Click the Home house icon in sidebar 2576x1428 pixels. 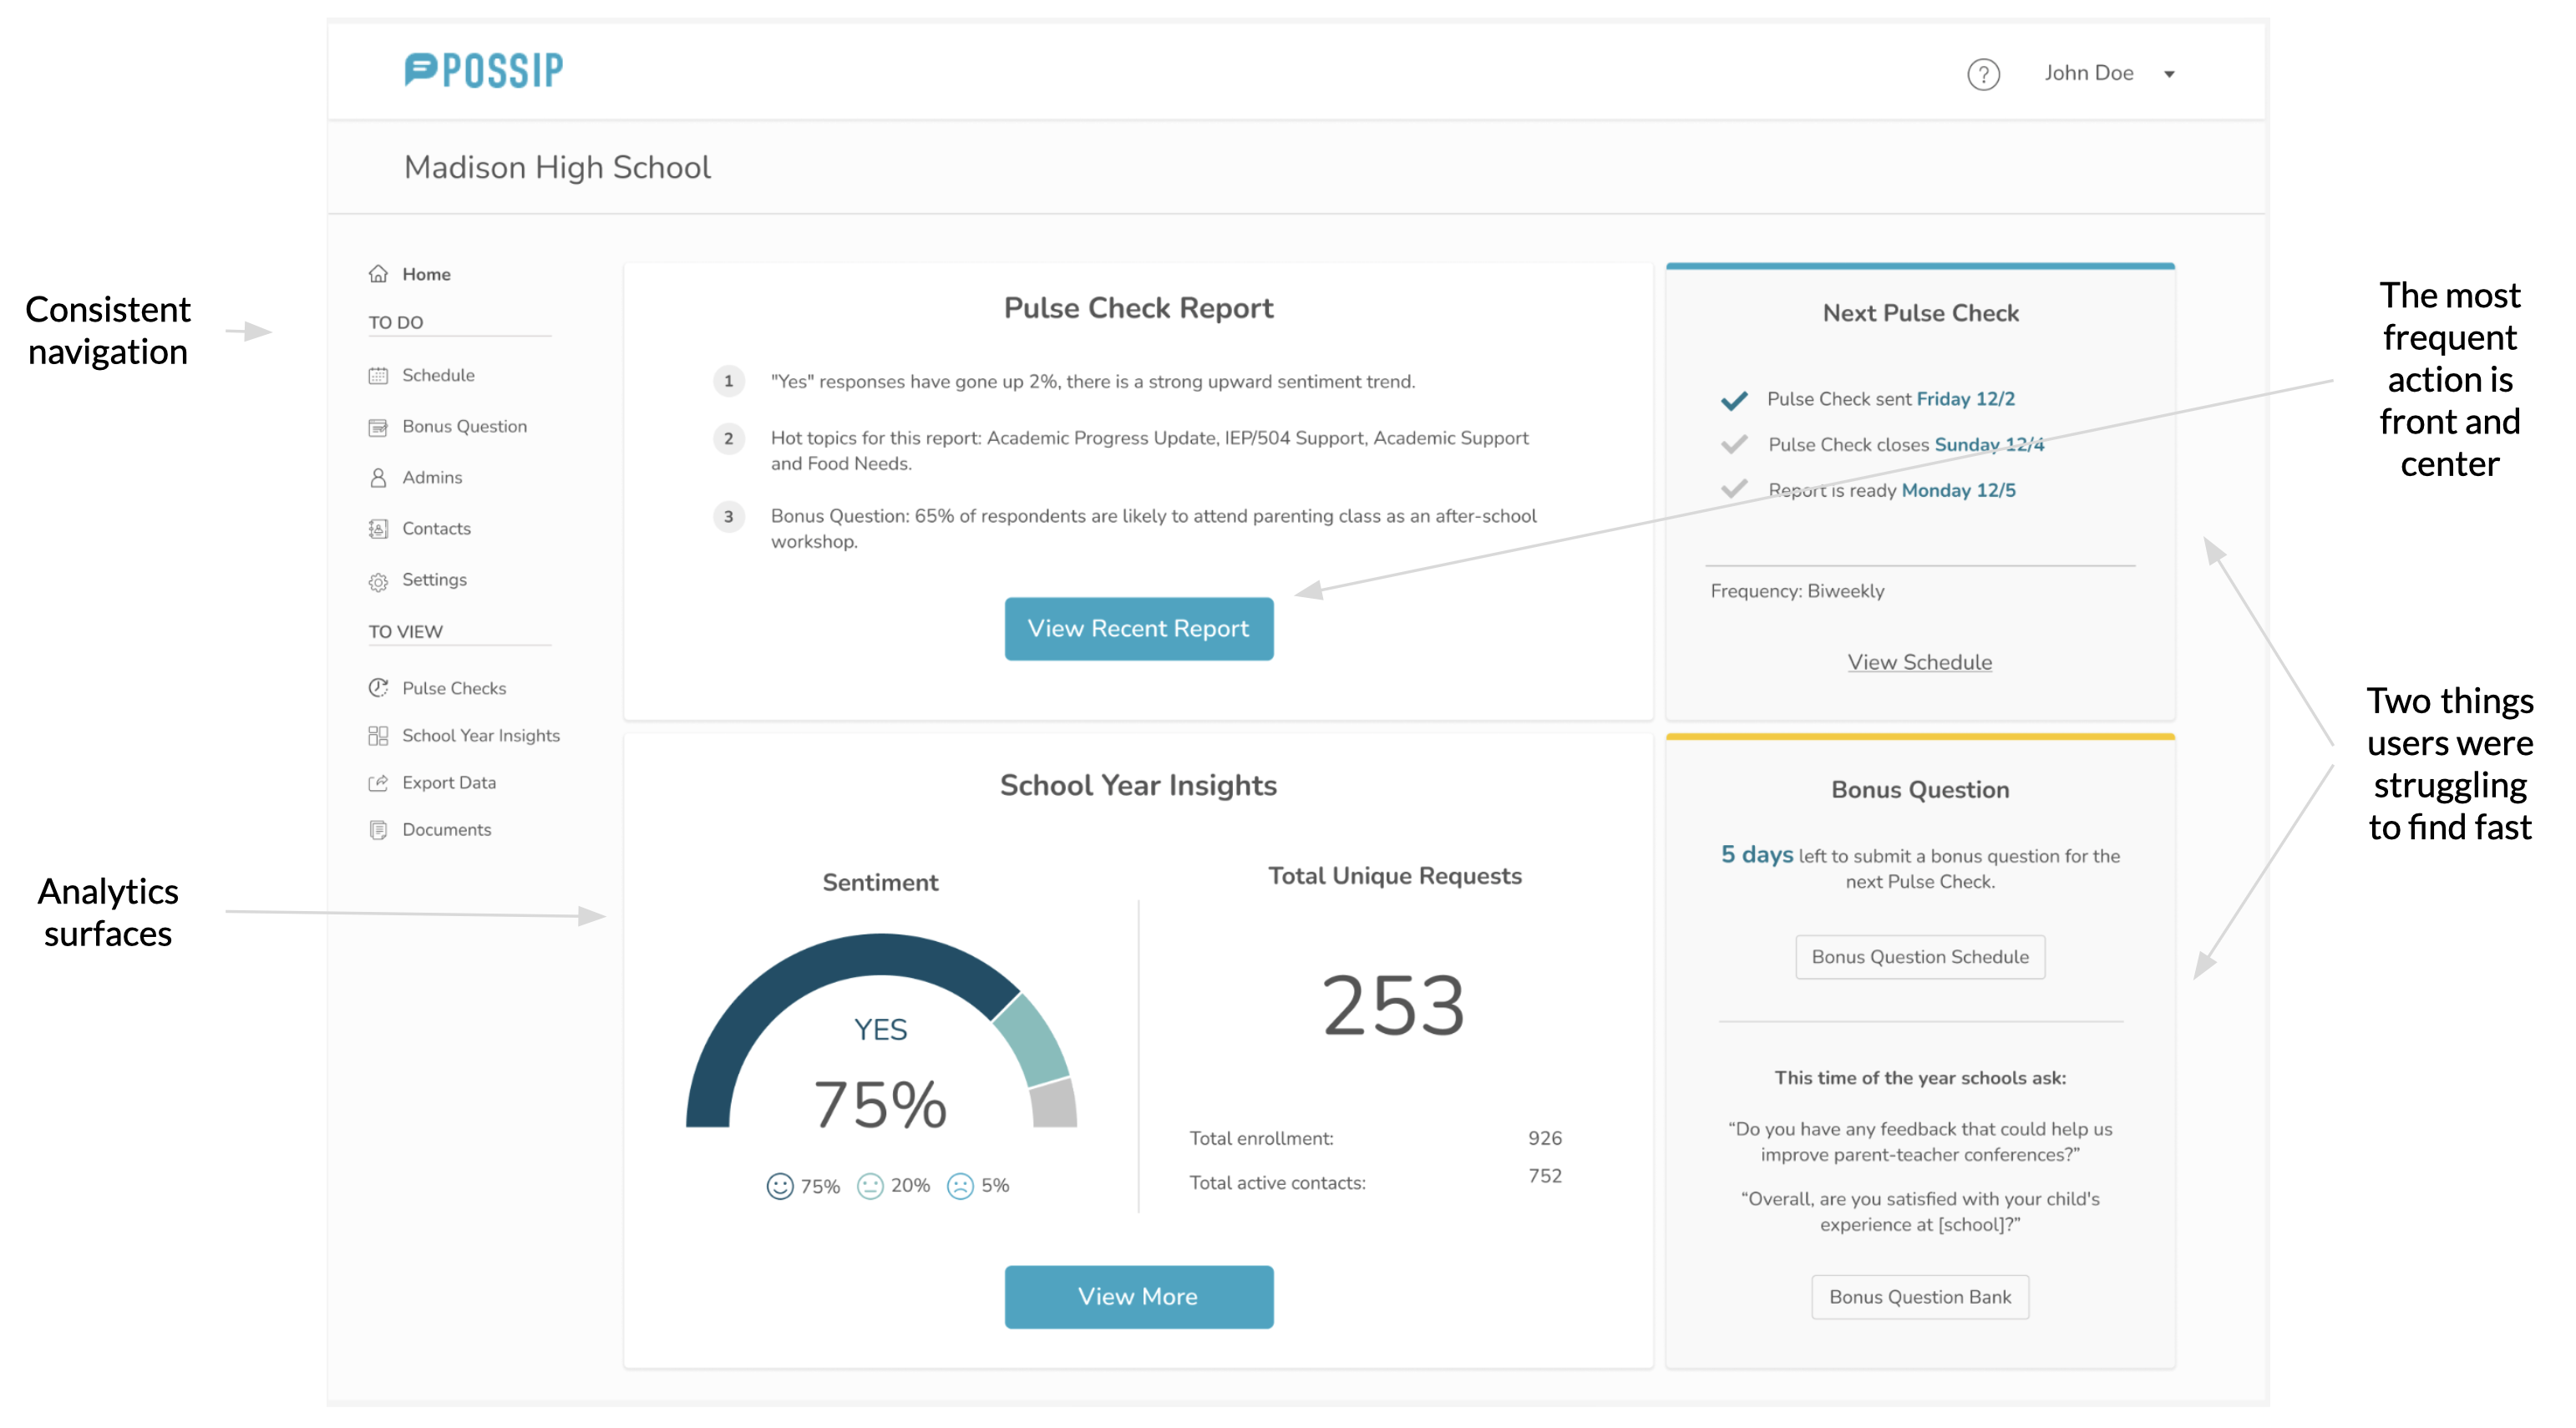click(x=378, y=274)
